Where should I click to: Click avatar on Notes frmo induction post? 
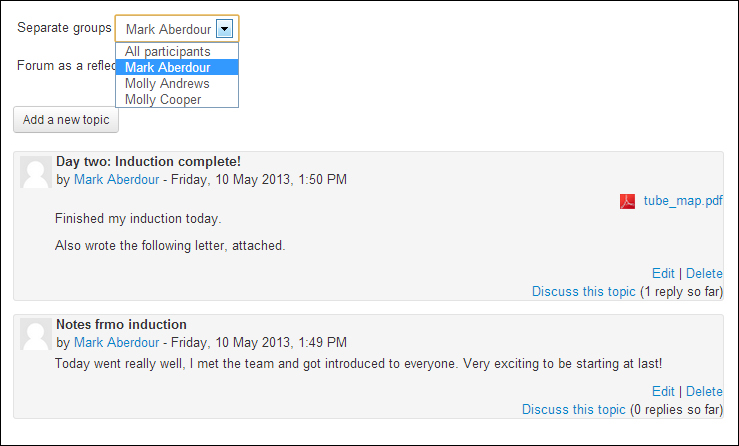point(36,336)
